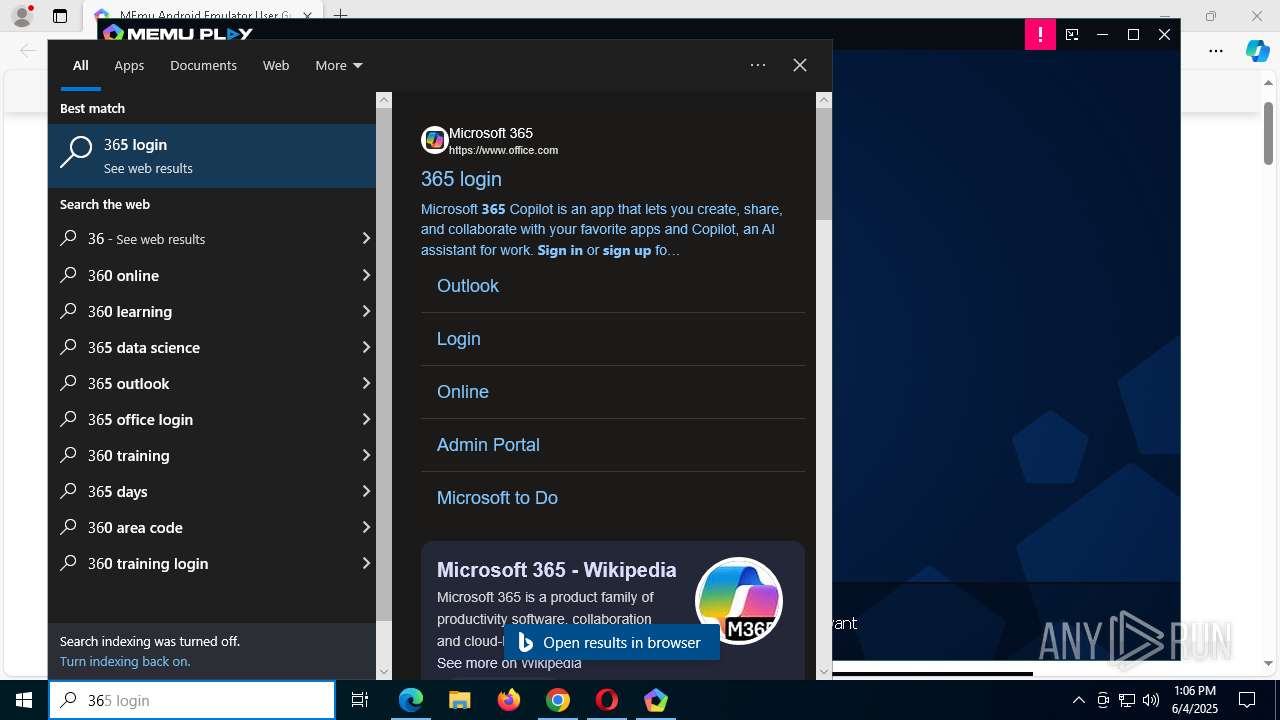Open Microsoft Edge from the taskbar

click(411, 700)
